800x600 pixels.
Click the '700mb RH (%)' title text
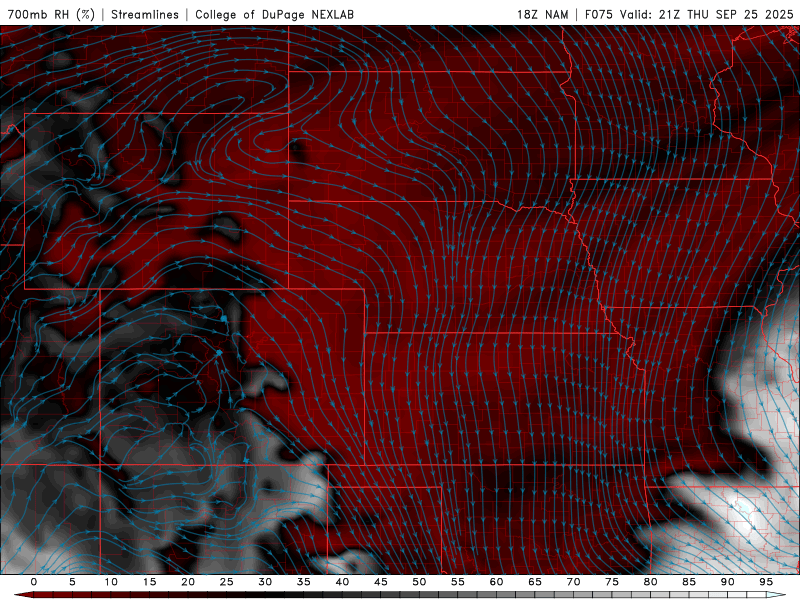(51, 14)
